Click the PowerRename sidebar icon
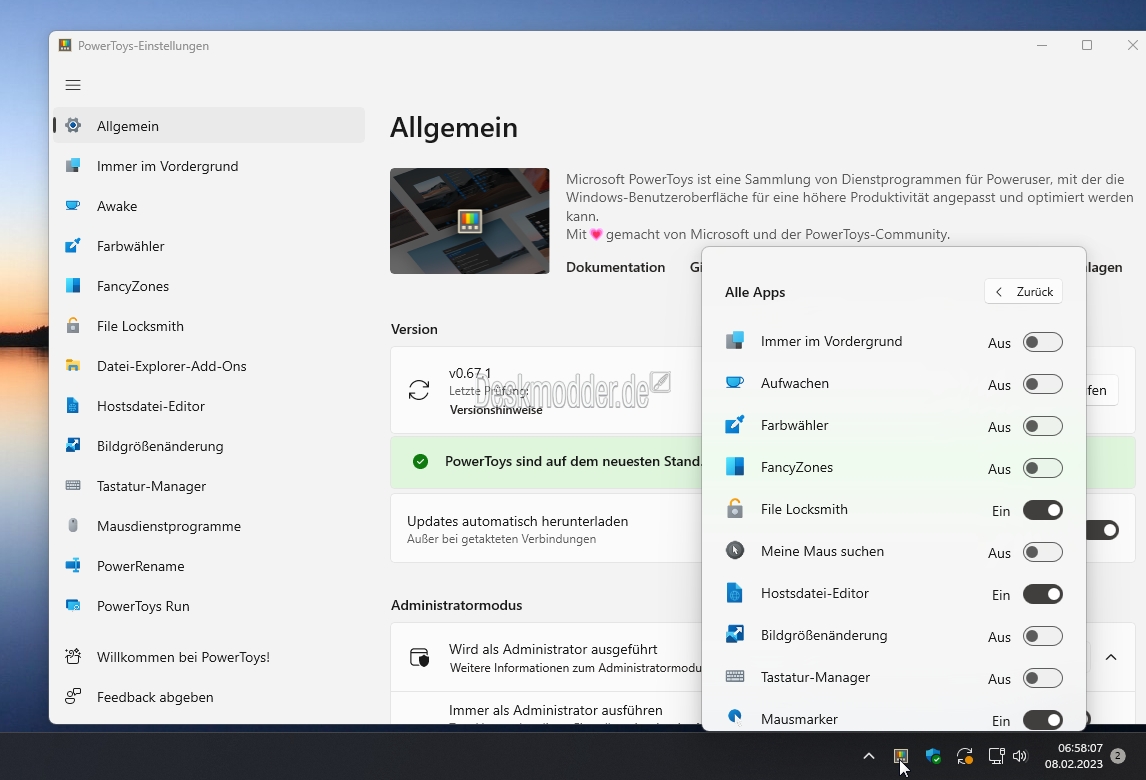The width and height of the screenshot is (1146, 780). (73, 565)
